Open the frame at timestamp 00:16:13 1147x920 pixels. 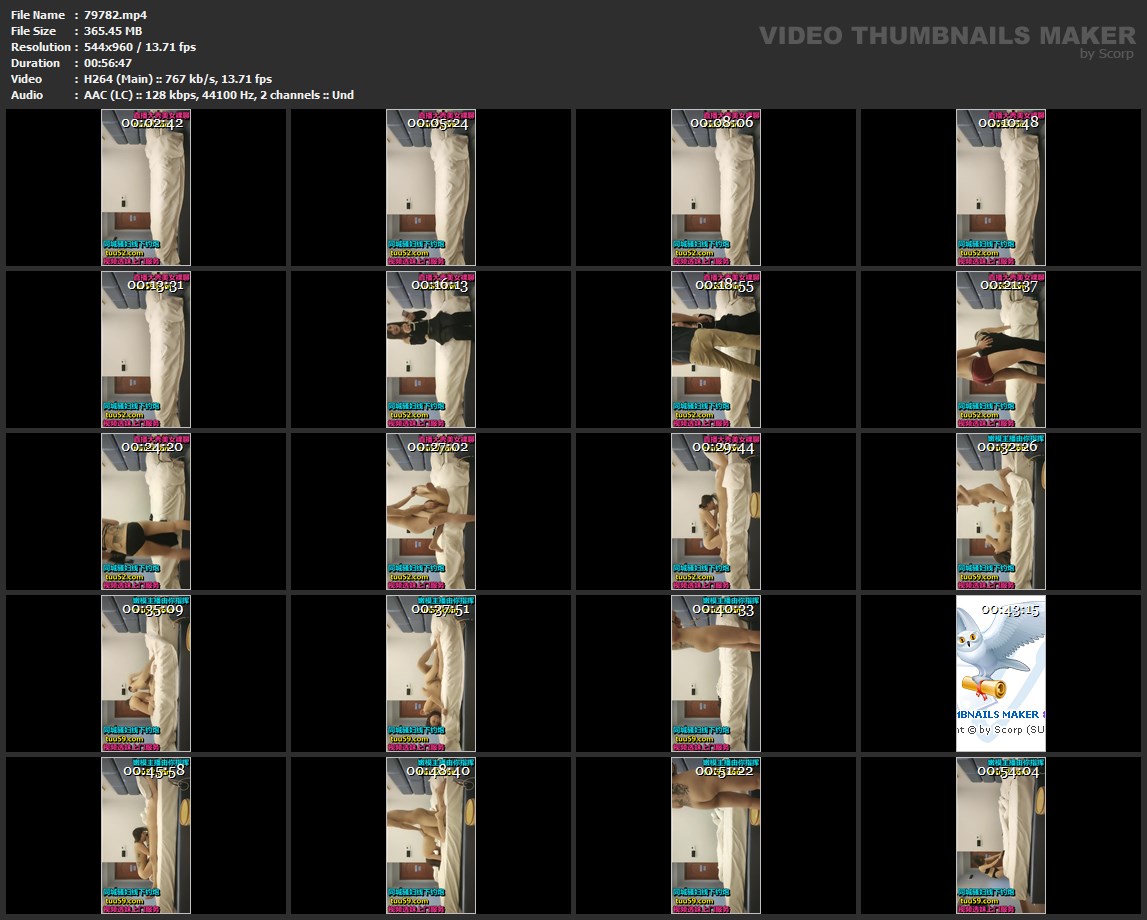click(430, 349)
